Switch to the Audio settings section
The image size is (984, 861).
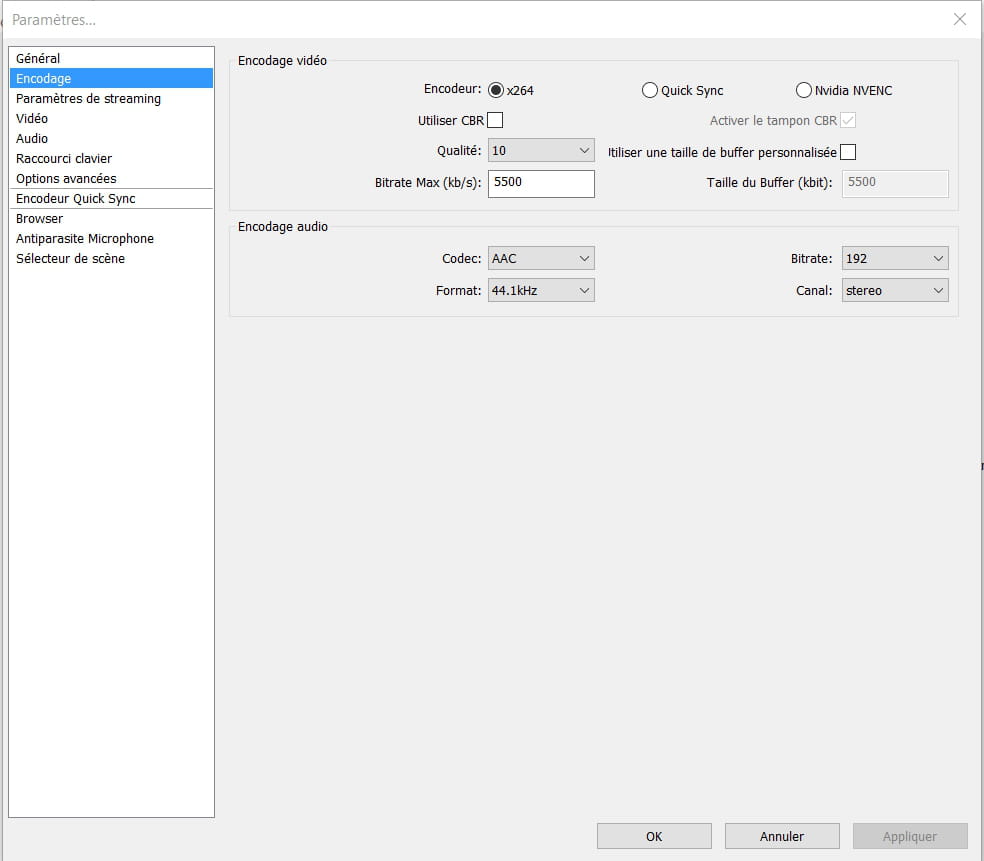(111, 139)
